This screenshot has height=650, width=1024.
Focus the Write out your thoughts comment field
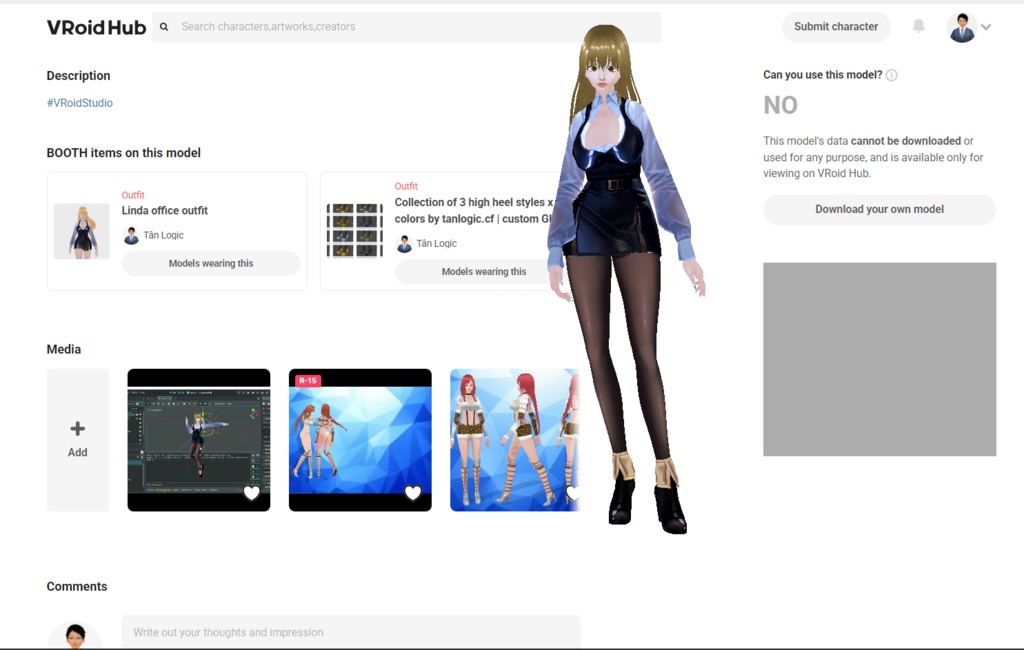pyautogui.click(x=351, y=632)
